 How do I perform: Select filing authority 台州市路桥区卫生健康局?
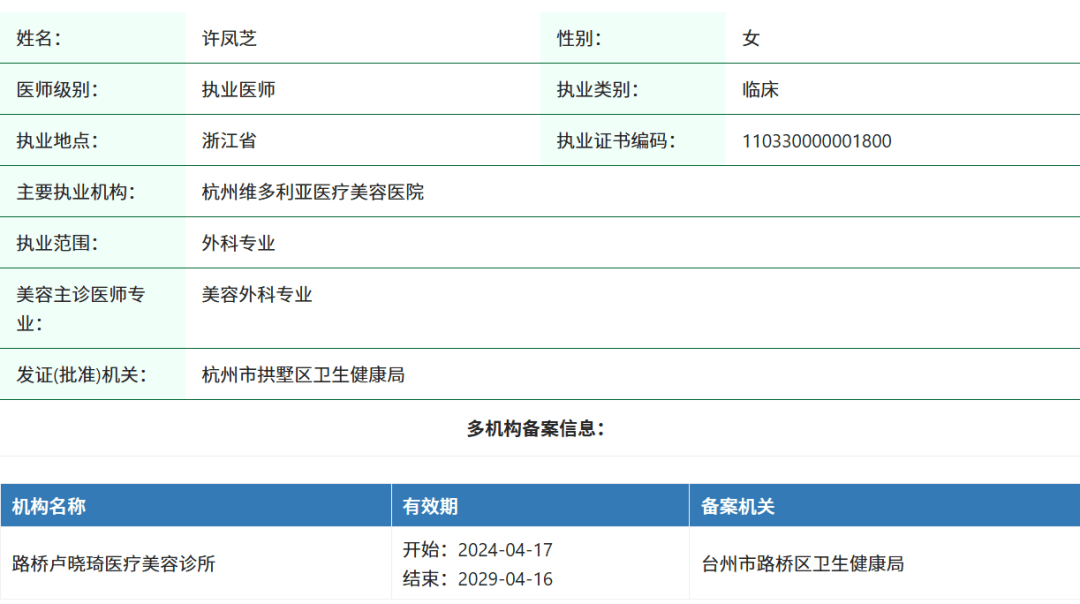[x=803, y=564]
